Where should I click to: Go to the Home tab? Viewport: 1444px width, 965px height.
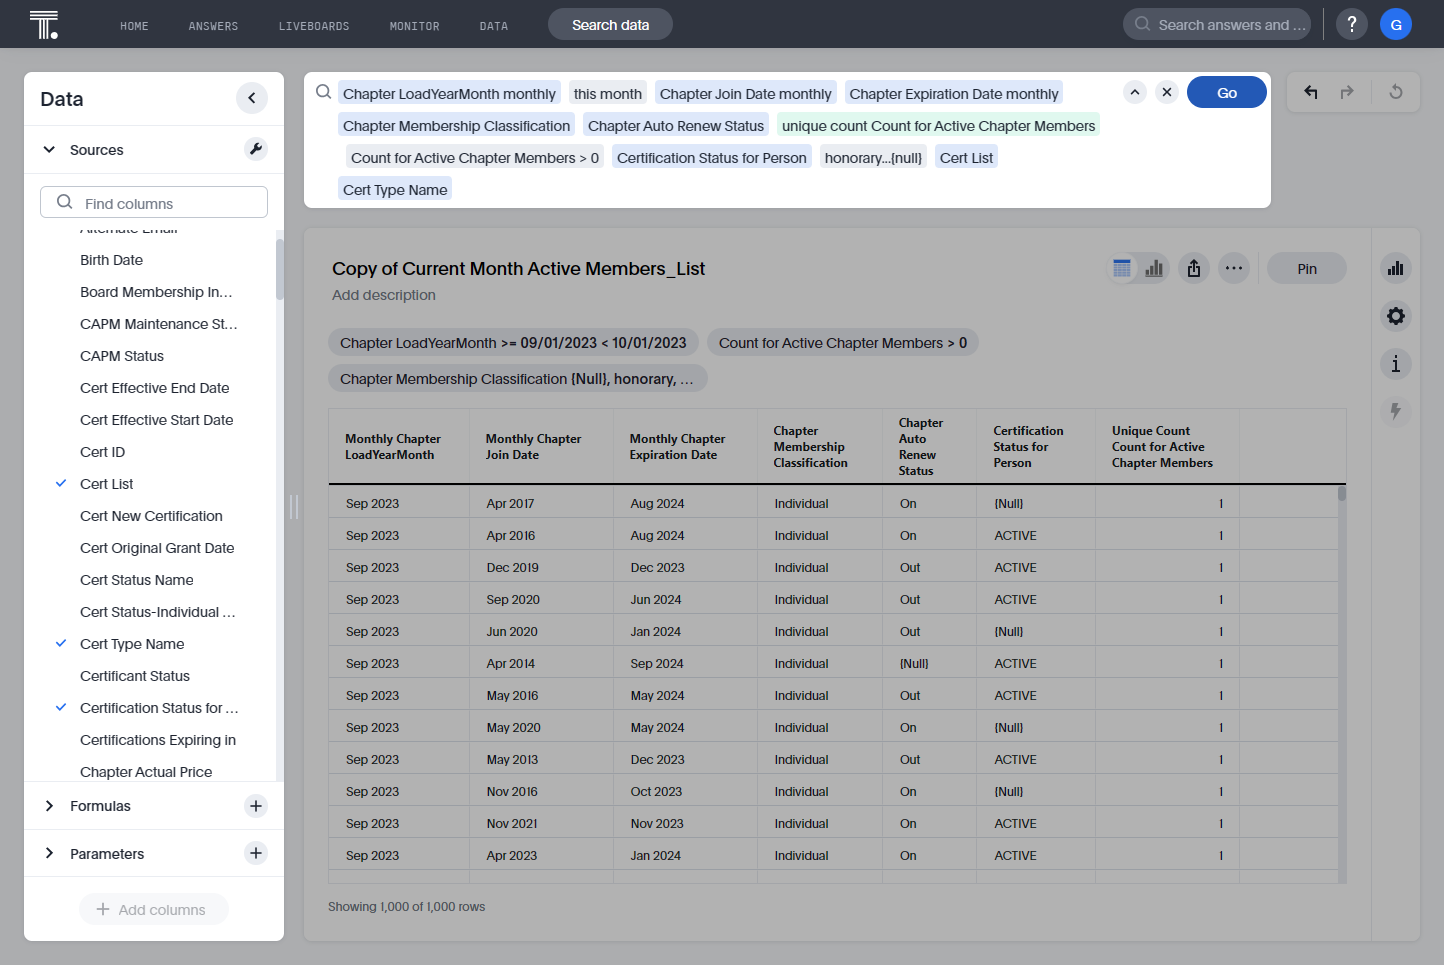[134, 26]
